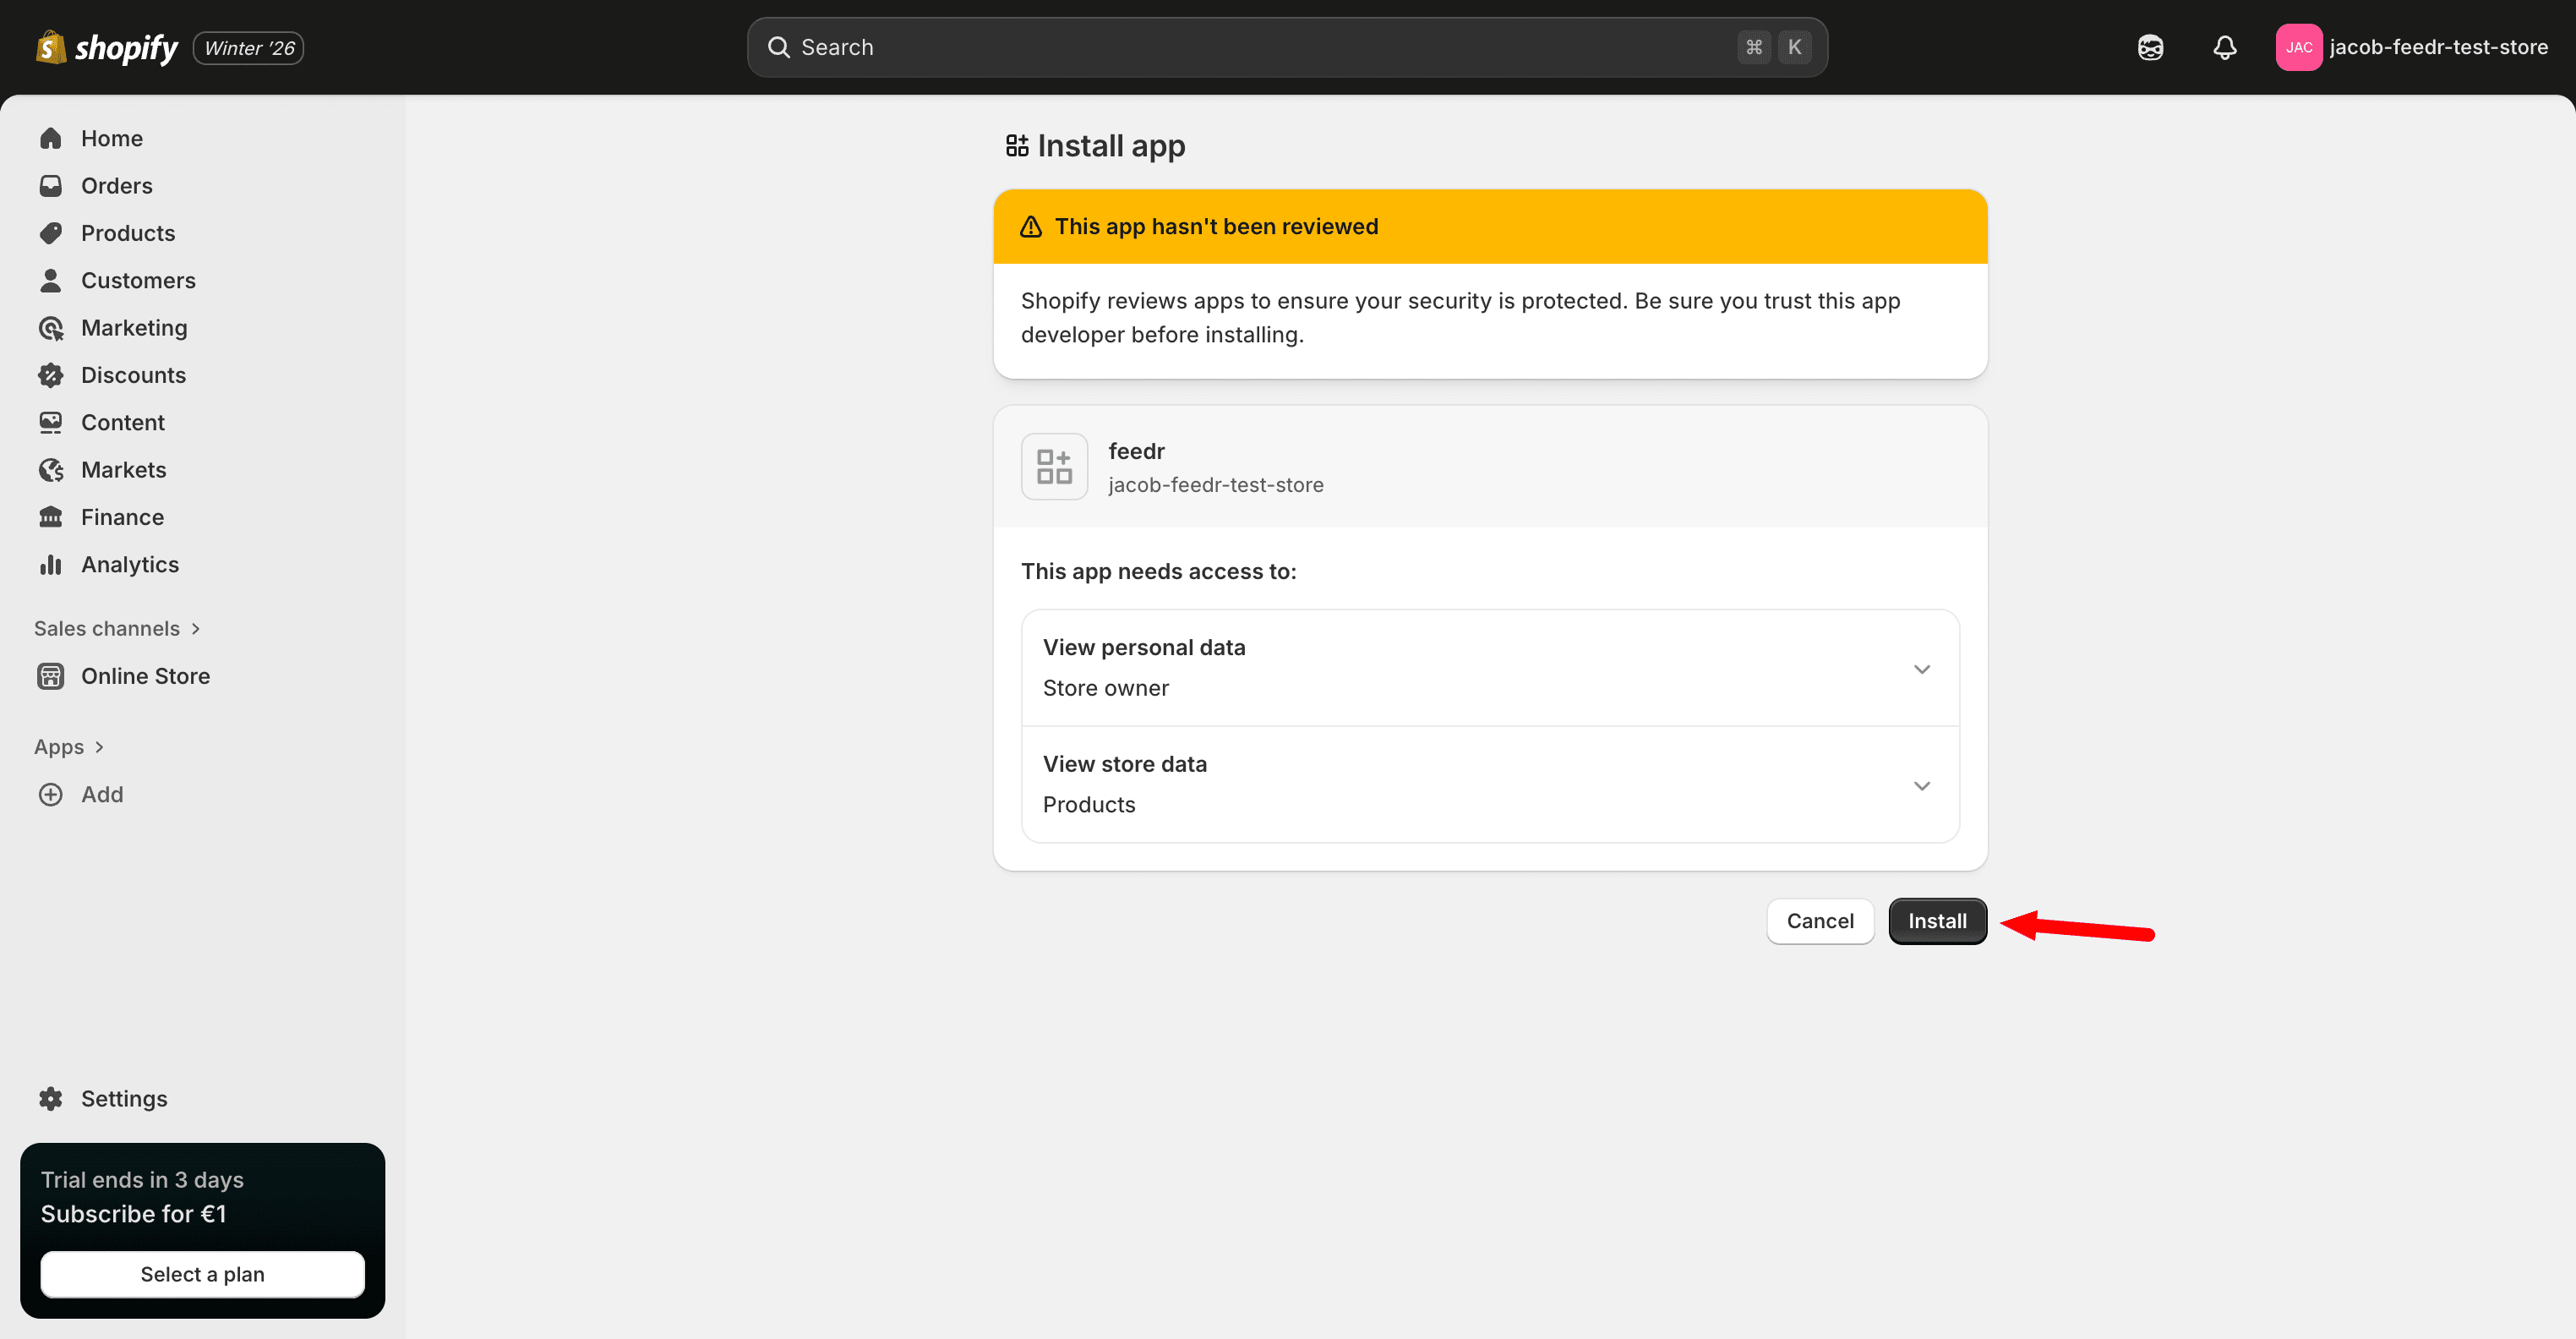This screenshot has height=1339, width=2576.
Task: Click the Online Store channel icon
Action: 51,676
